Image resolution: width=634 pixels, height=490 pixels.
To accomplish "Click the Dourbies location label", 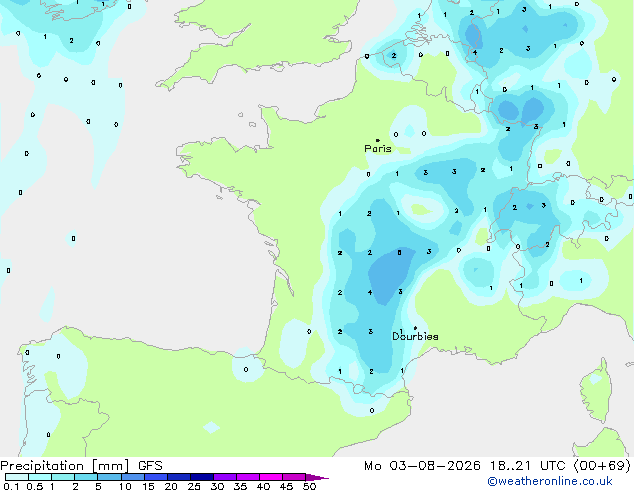I will (415, 336).
